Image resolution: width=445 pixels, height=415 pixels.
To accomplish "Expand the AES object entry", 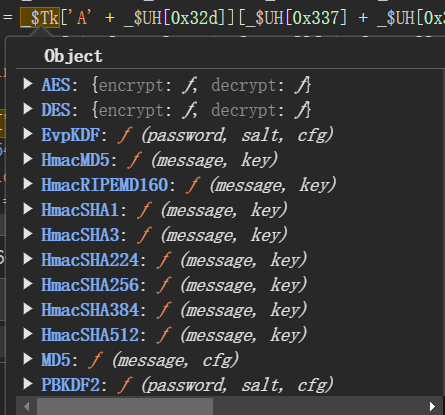I will [x=28, y=84].
